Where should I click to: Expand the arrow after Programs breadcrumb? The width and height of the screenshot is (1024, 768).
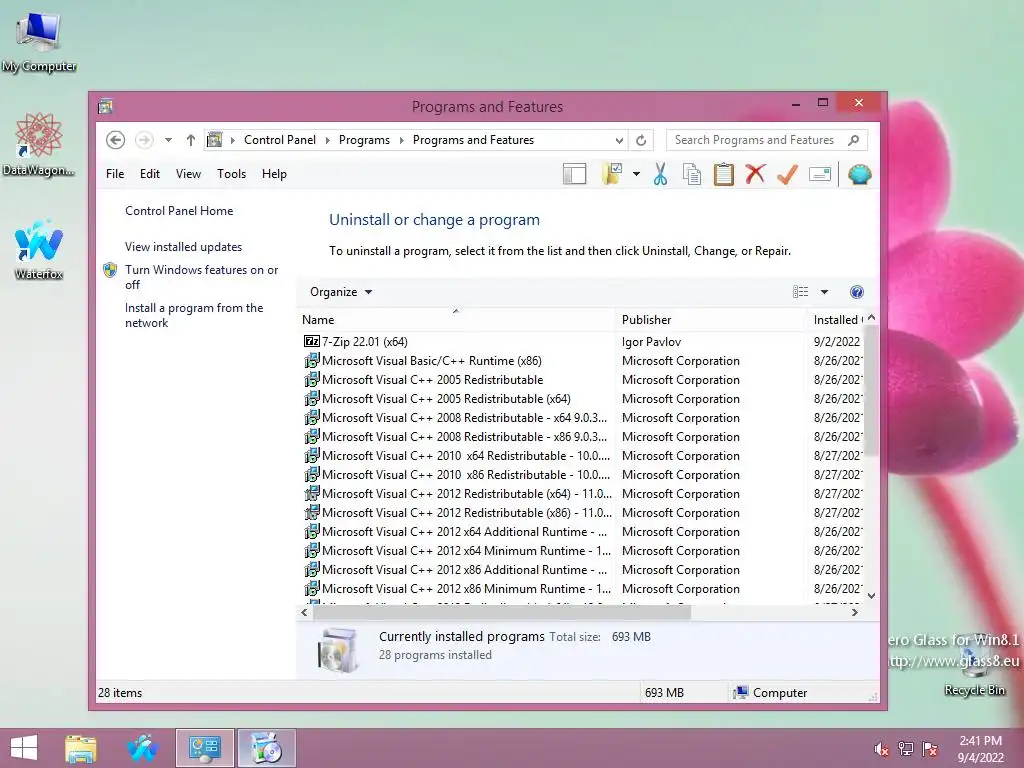[401, 140]
